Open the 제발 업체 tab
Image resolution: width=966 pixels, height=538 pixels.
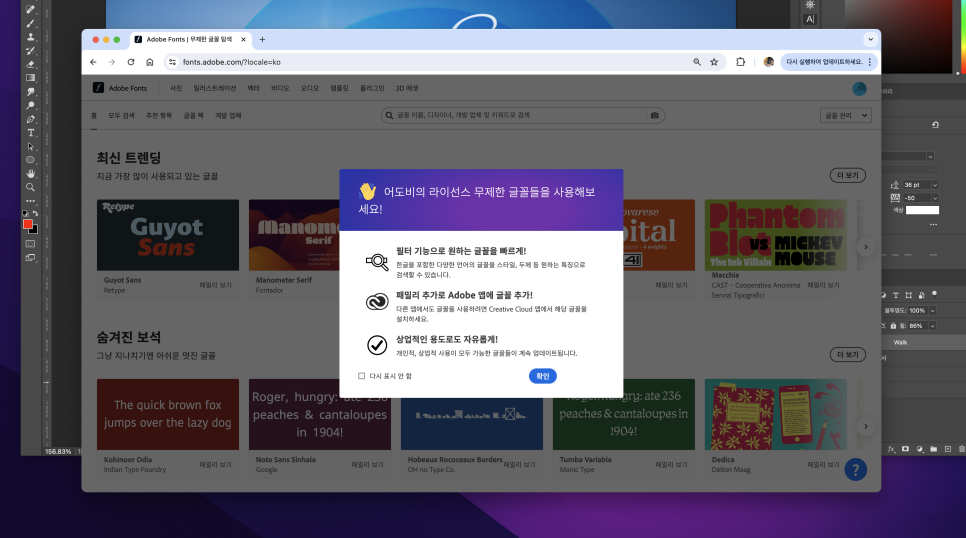(x=228, y=116)
